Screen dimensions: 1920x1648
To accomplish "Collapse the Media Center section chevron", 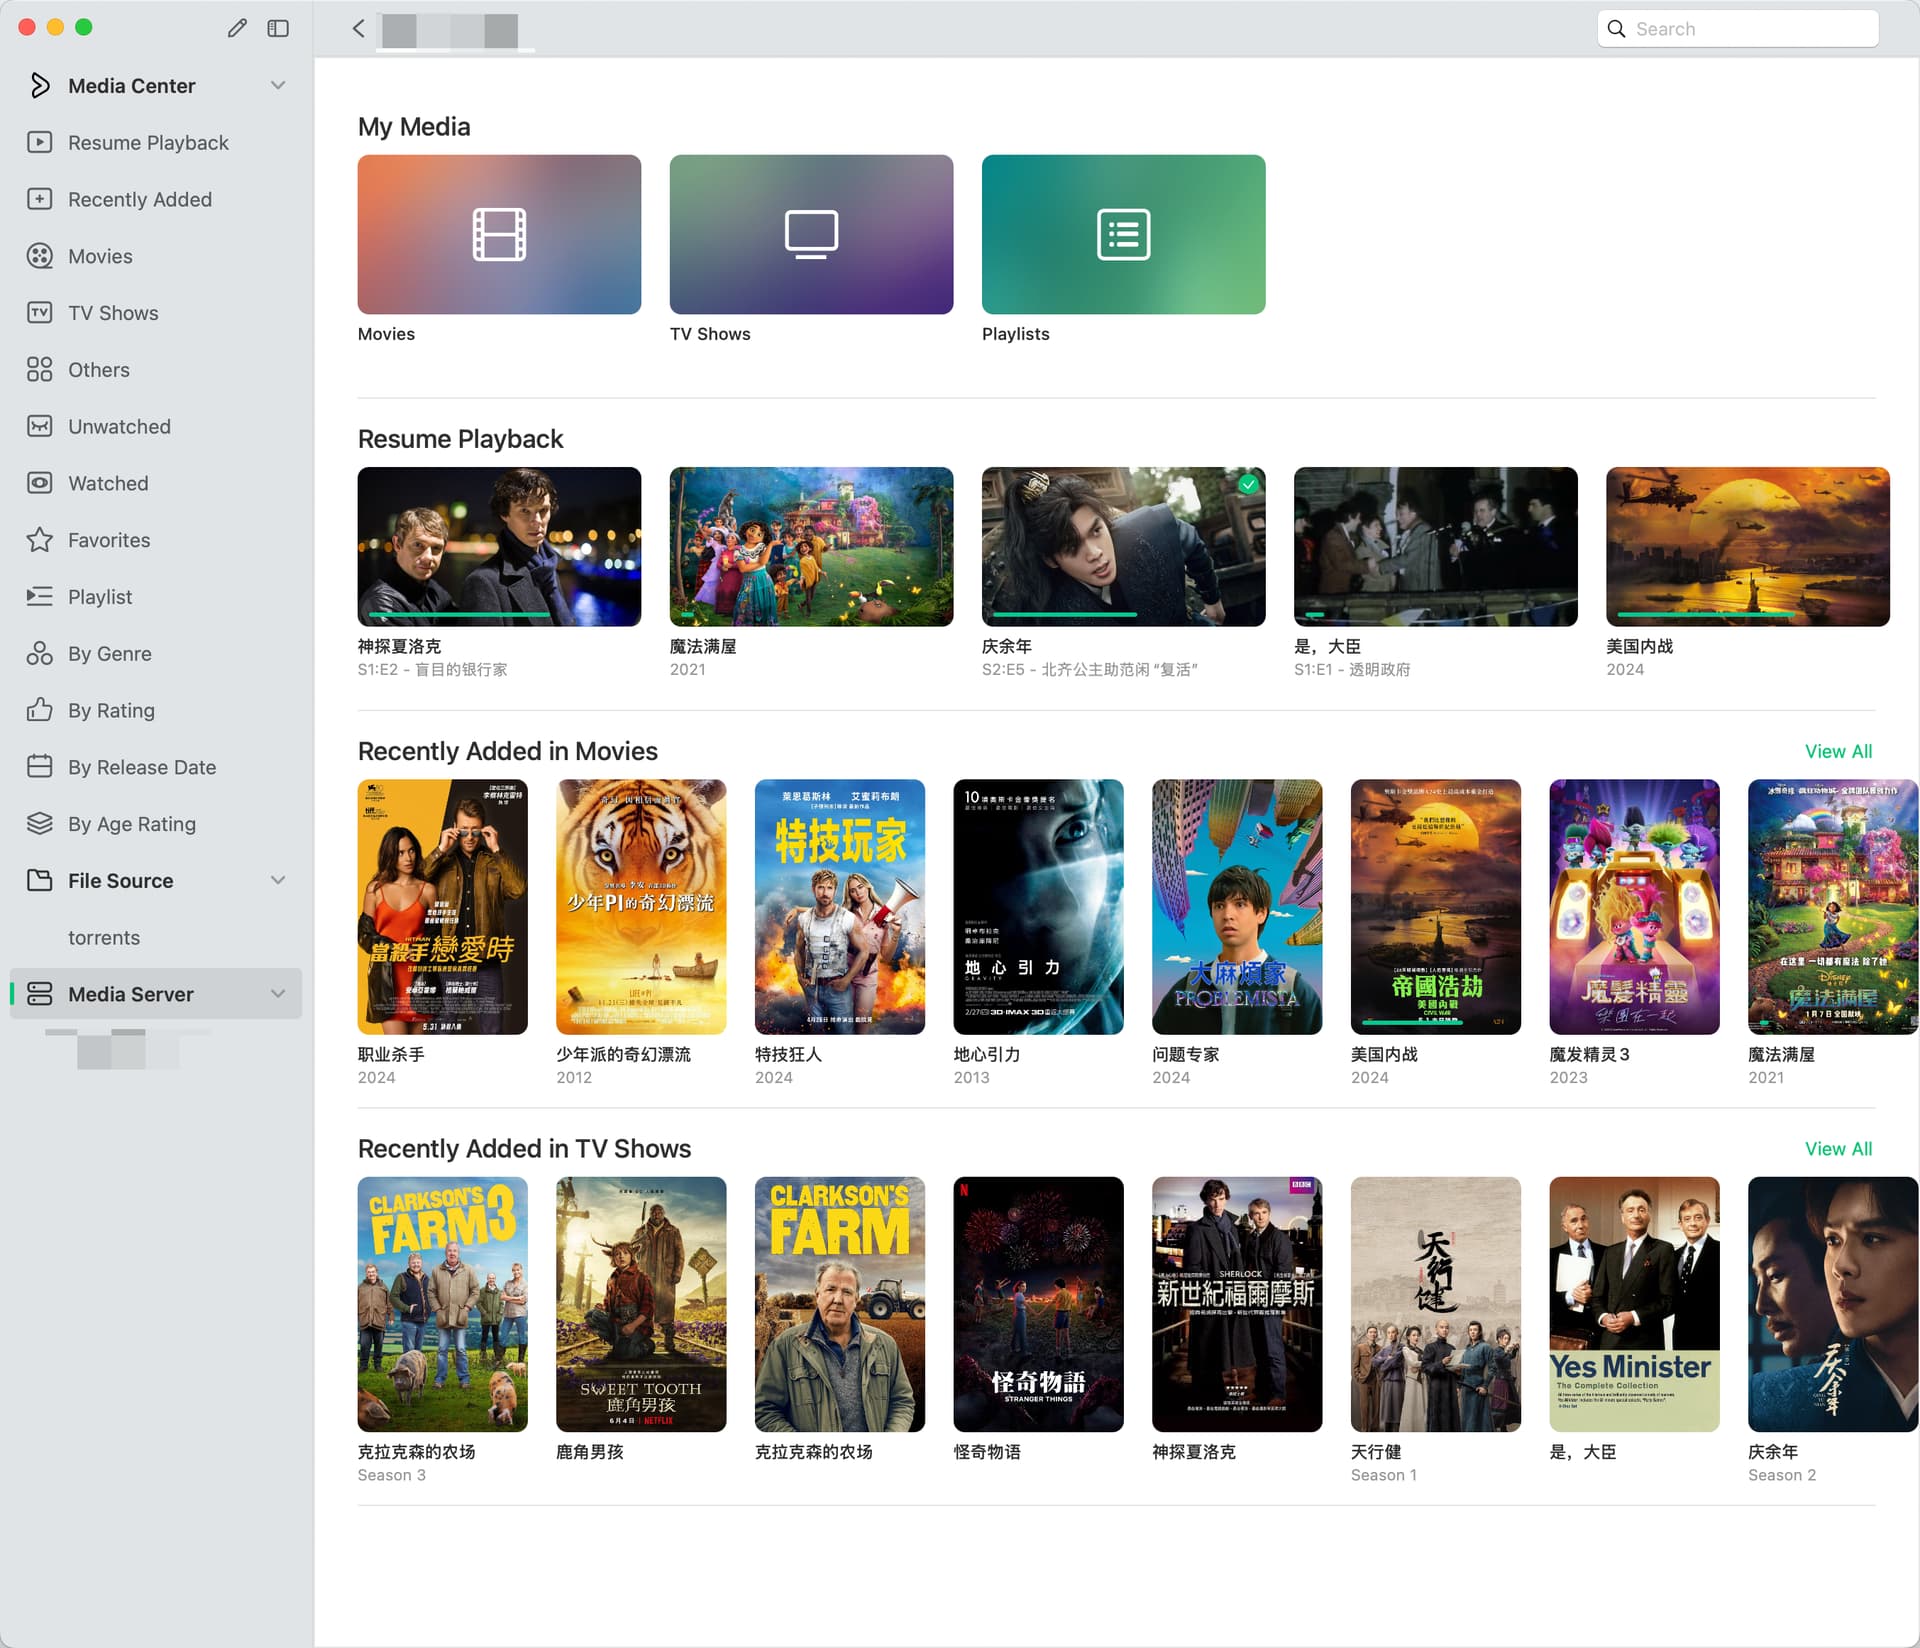I will click(278, 85).
